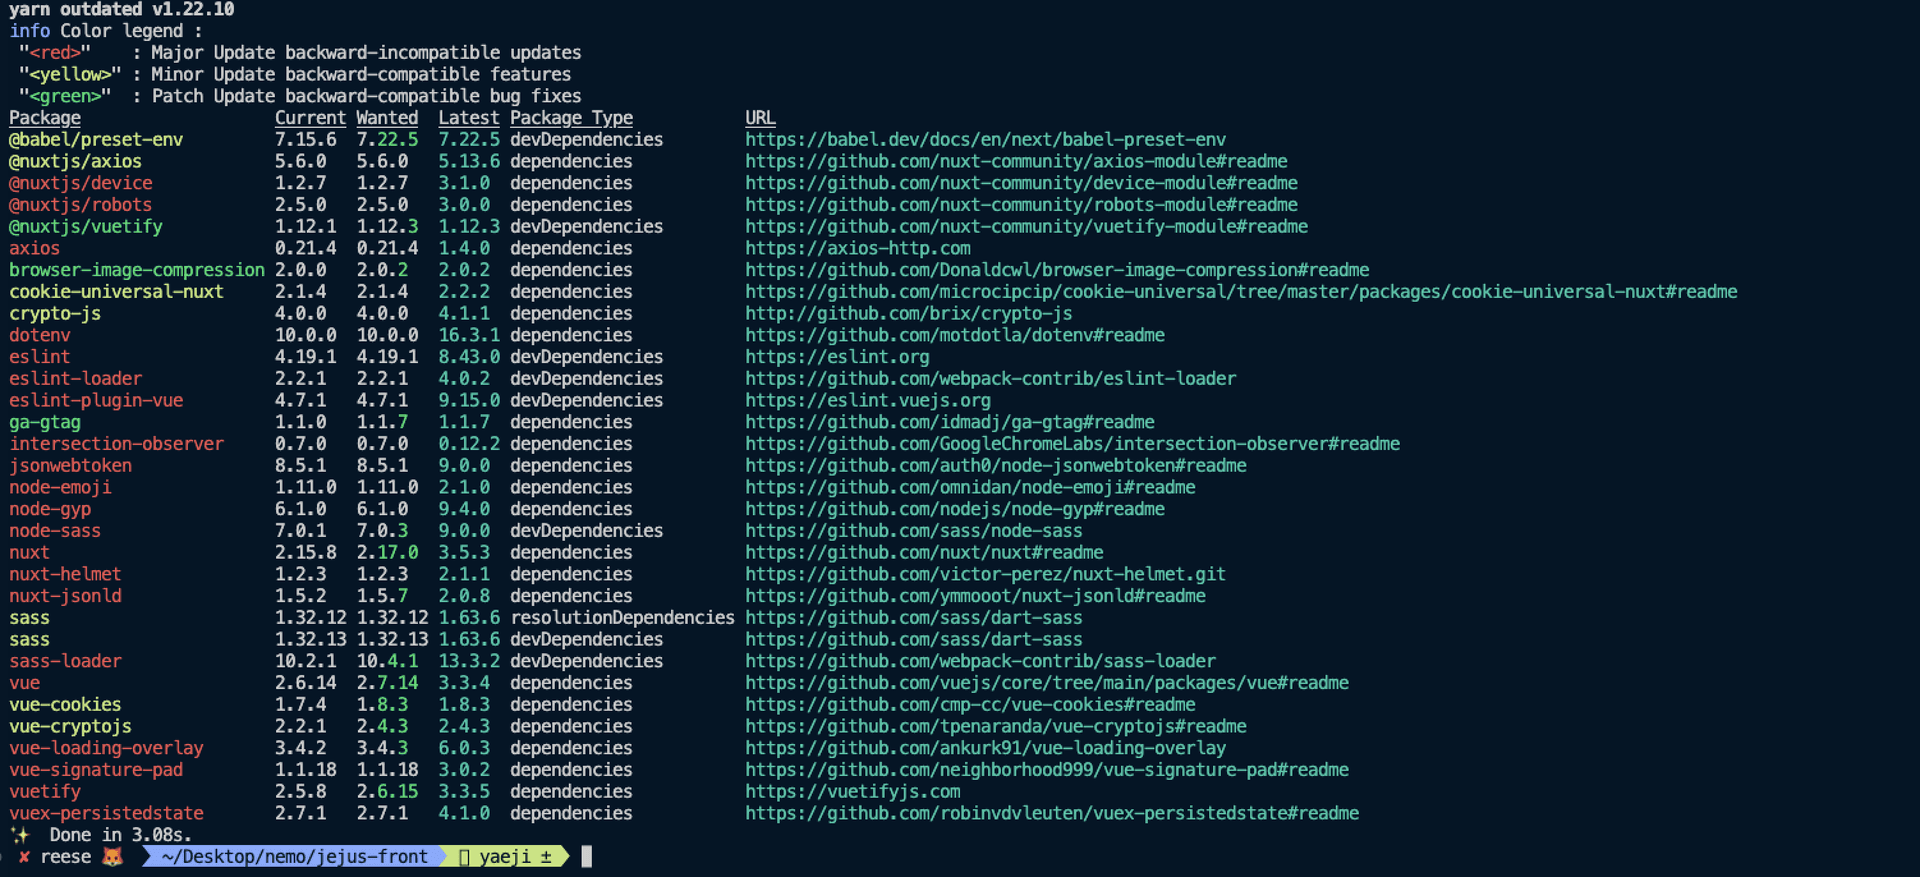This screenshot has height=877, width=1920.
Task: Open the babel-preset-env docs URL
Action: tap(985, 140)
